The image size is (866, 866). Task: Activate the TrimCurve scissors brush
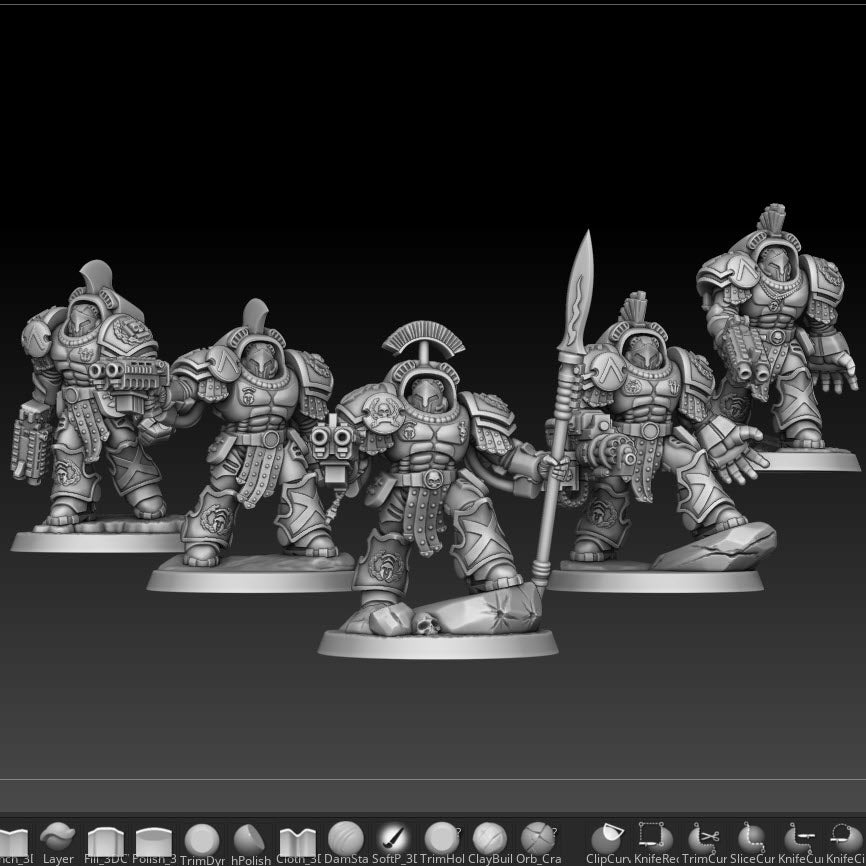704,839
